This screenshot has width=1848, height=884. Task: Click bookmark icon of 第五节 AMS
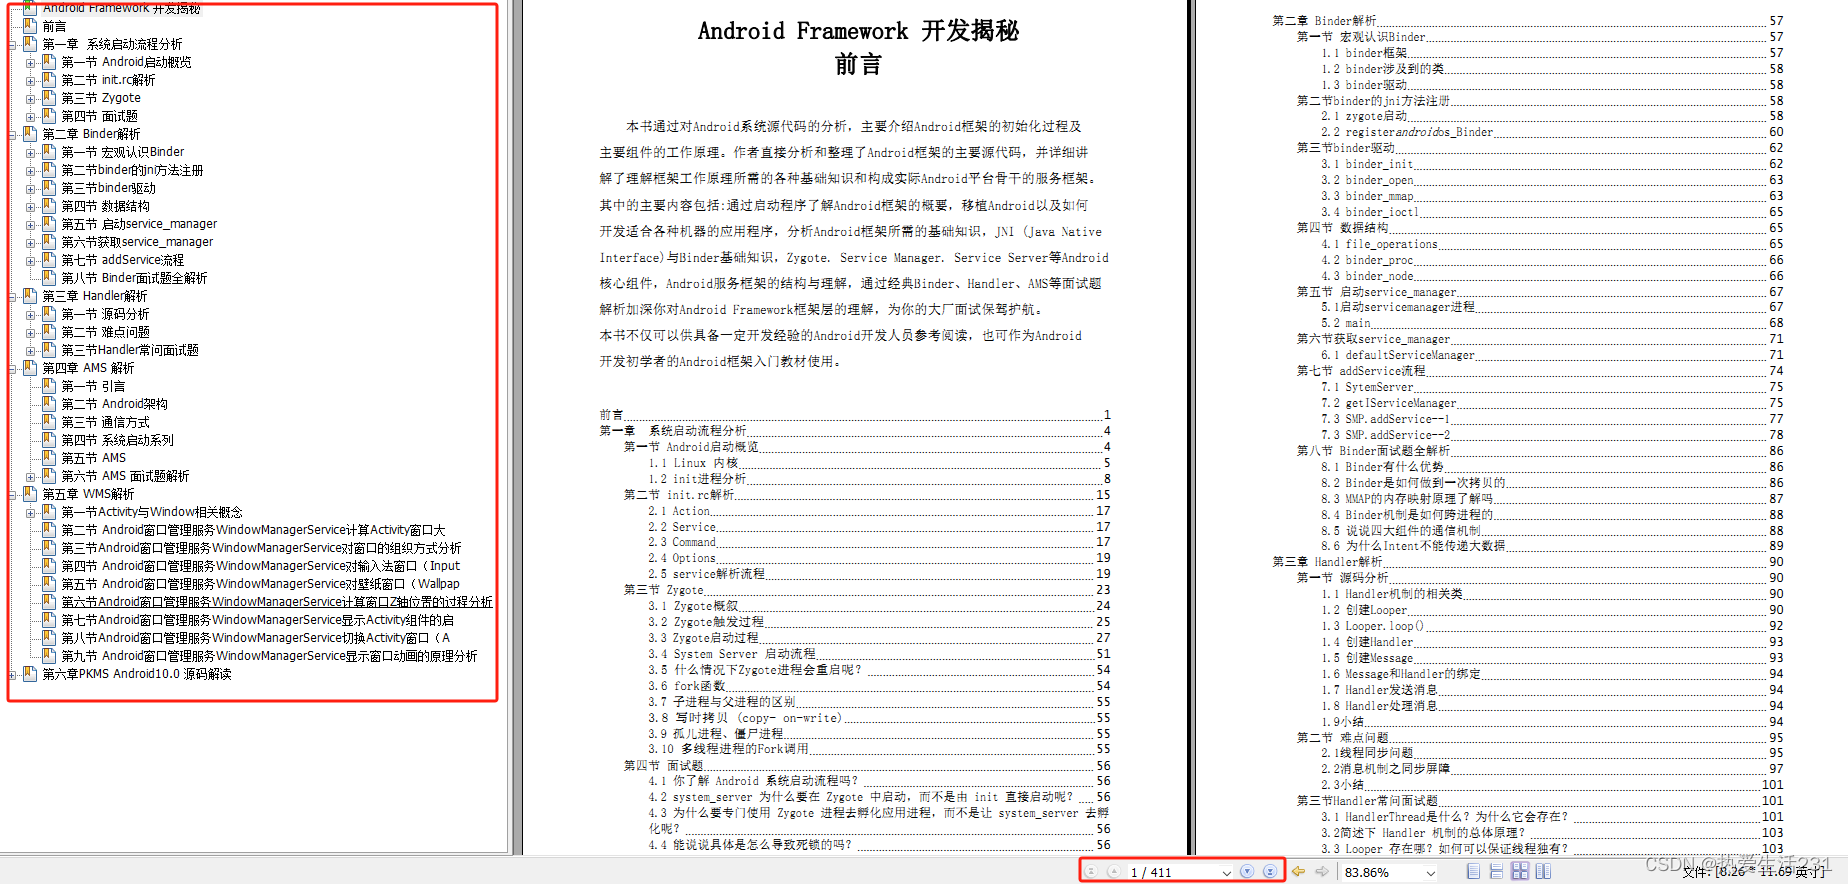[49, 458]
